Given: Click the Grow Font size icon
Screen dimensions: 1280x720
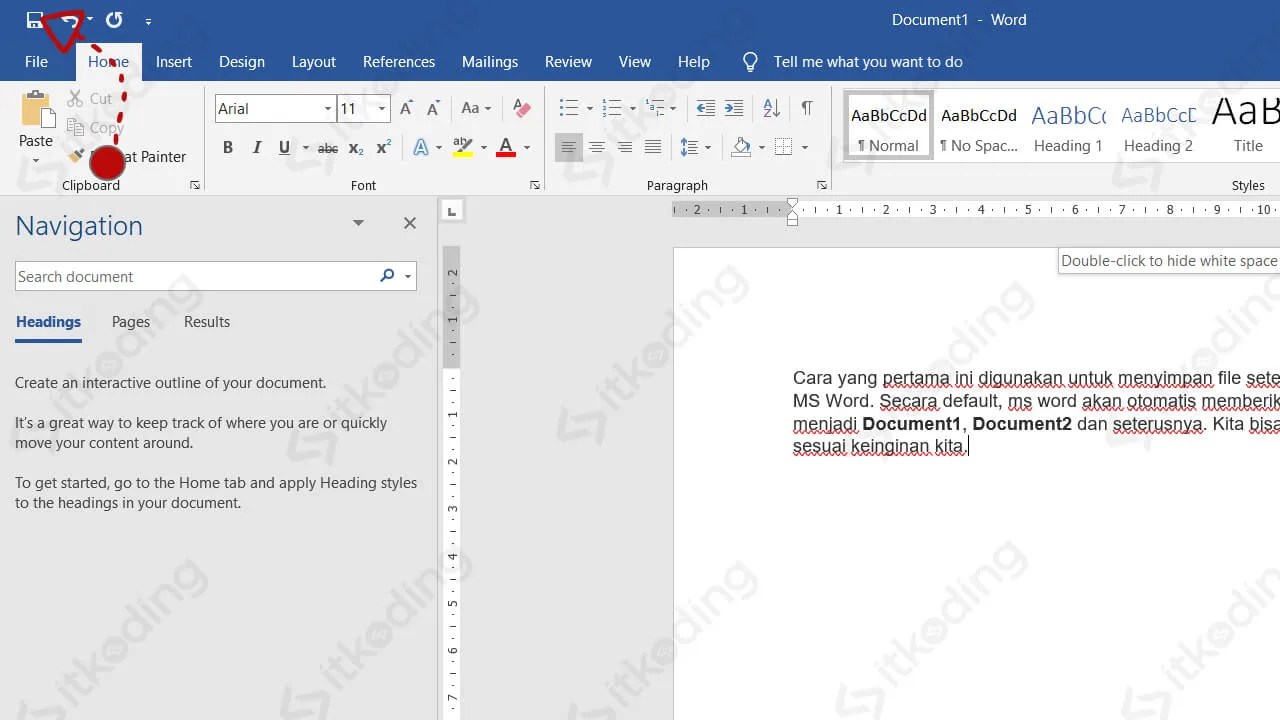Looking at the screenshot, I should 406,108.
